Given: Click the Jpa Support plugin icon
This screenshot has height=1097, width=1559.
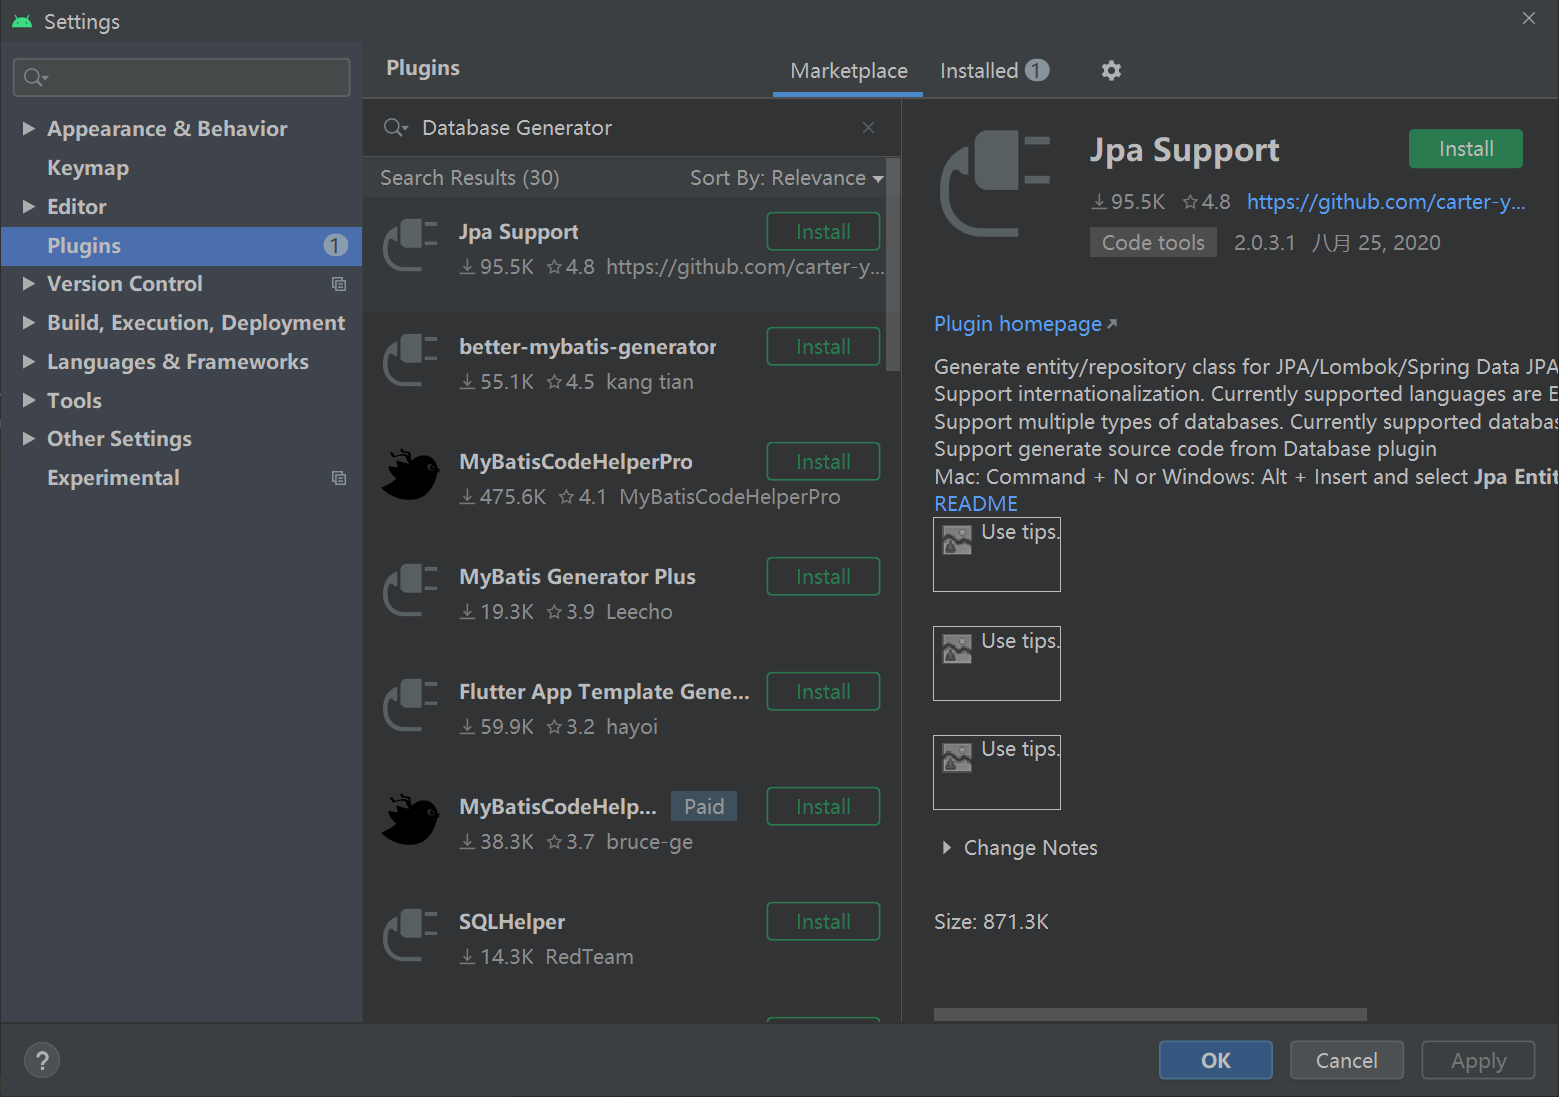Looking at the screenshot, I should pos(411,246).
